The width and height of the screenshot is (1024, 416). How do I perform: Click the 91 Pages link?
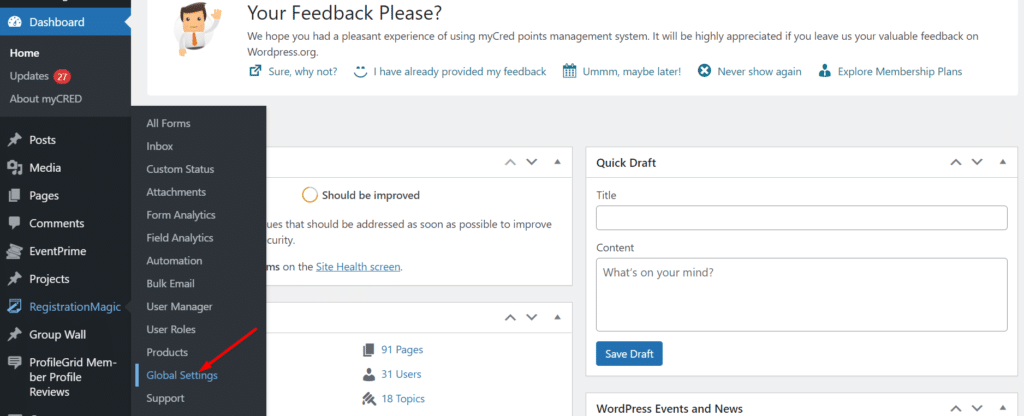(x=401, y=350)
